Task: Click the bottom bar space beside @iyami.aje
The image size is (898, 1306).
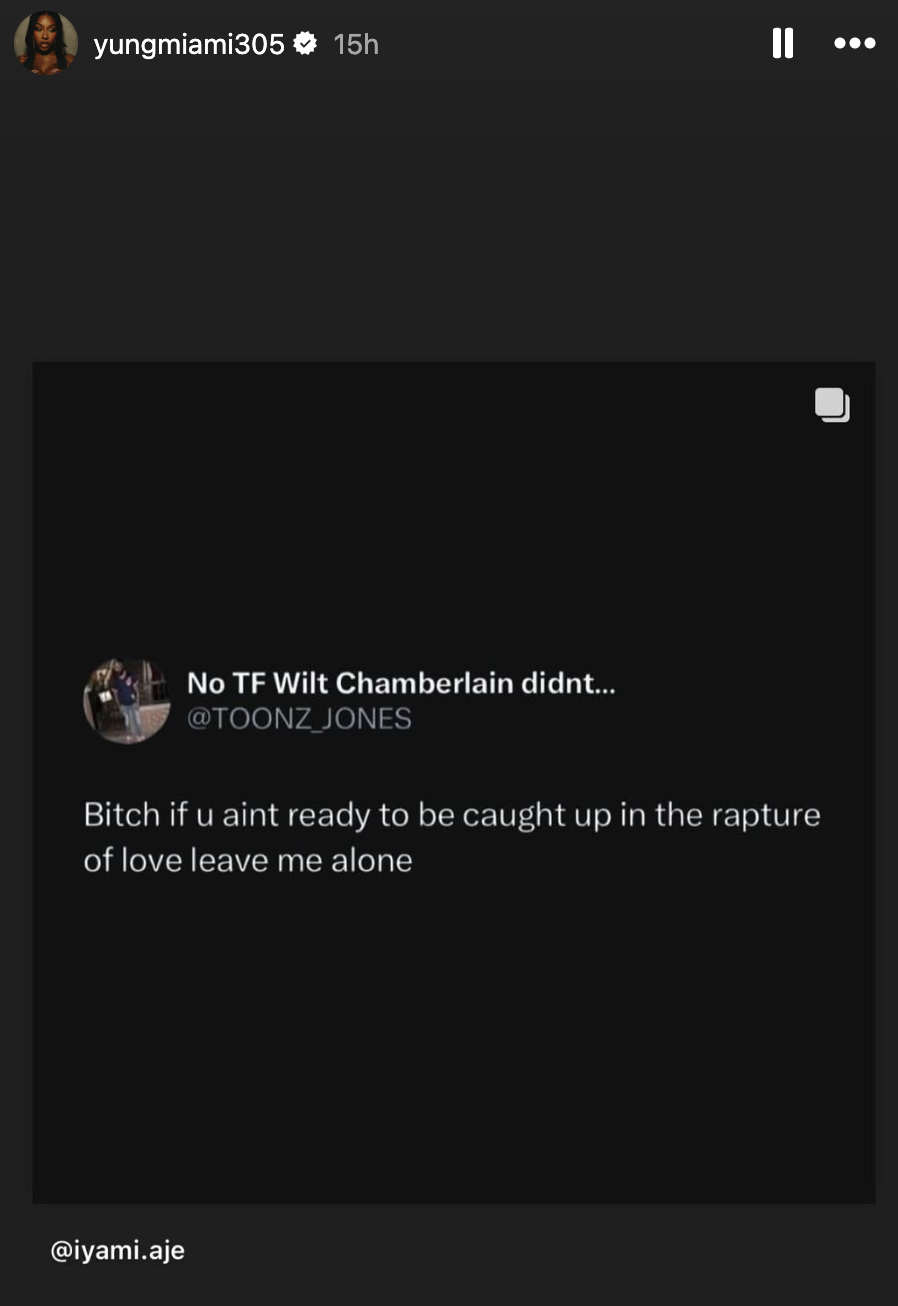Action: point(540,1251)
